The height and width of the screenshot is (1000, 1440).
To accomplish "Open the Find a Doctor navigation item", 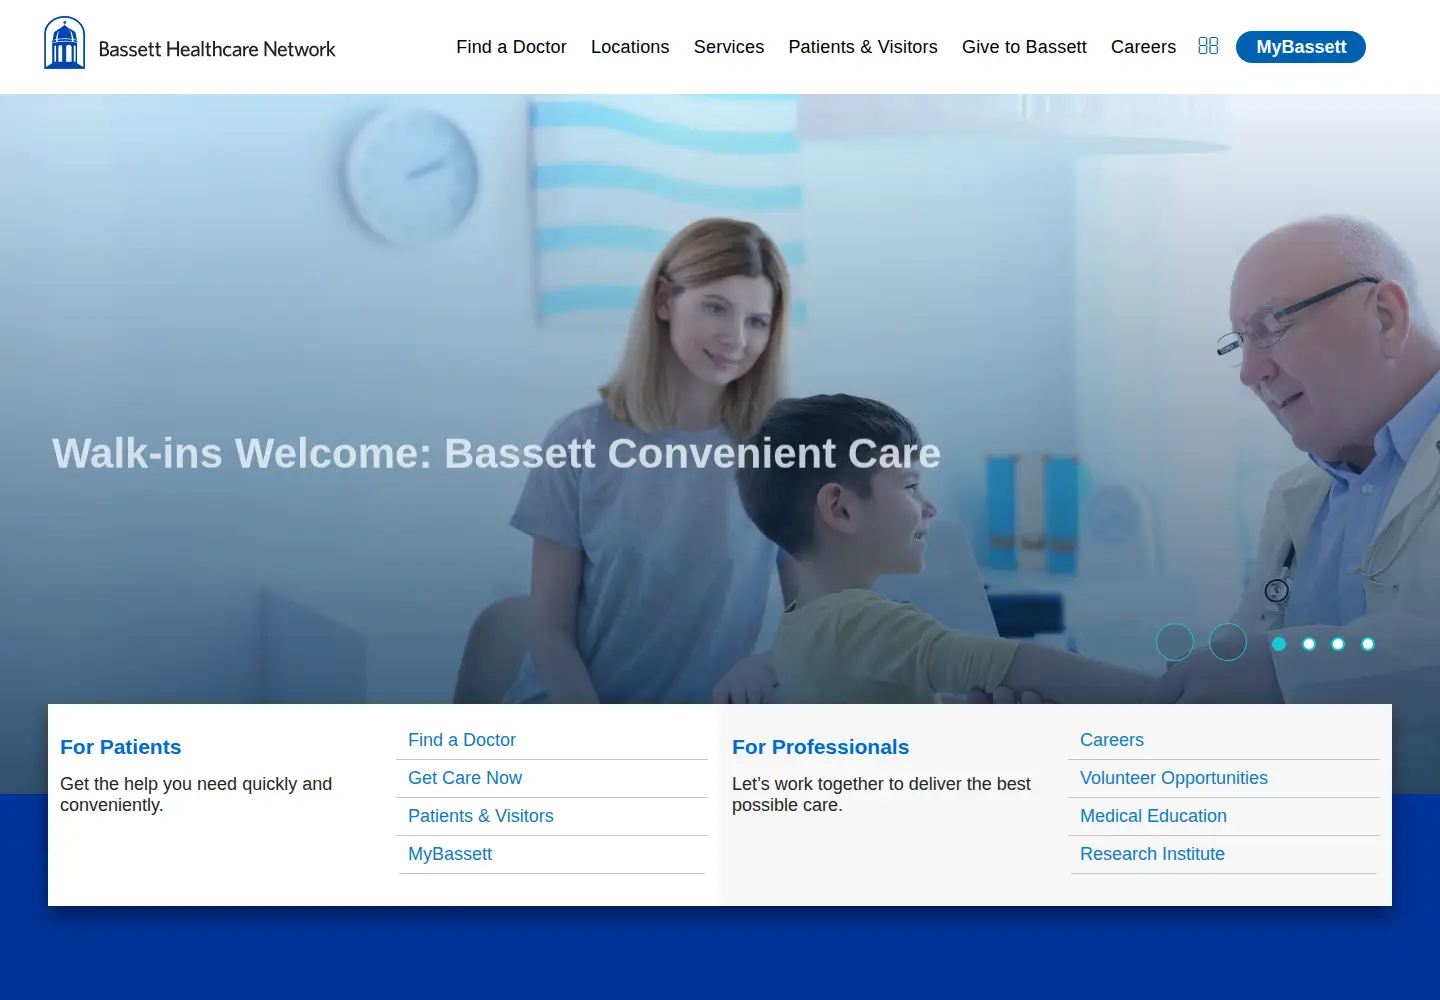I will [x=511, y=47].
